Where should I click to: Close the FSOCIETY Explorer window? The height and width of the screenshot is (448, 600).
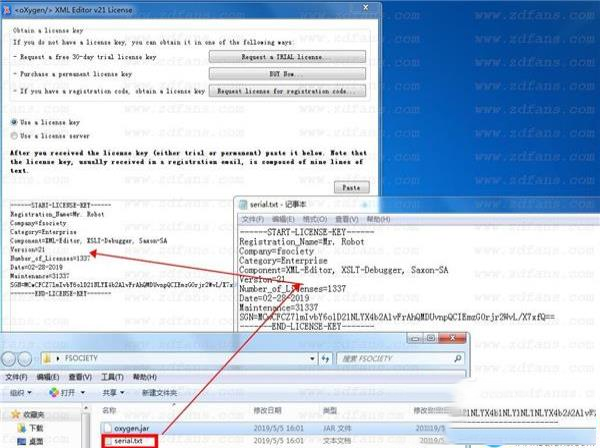(452, 338)
